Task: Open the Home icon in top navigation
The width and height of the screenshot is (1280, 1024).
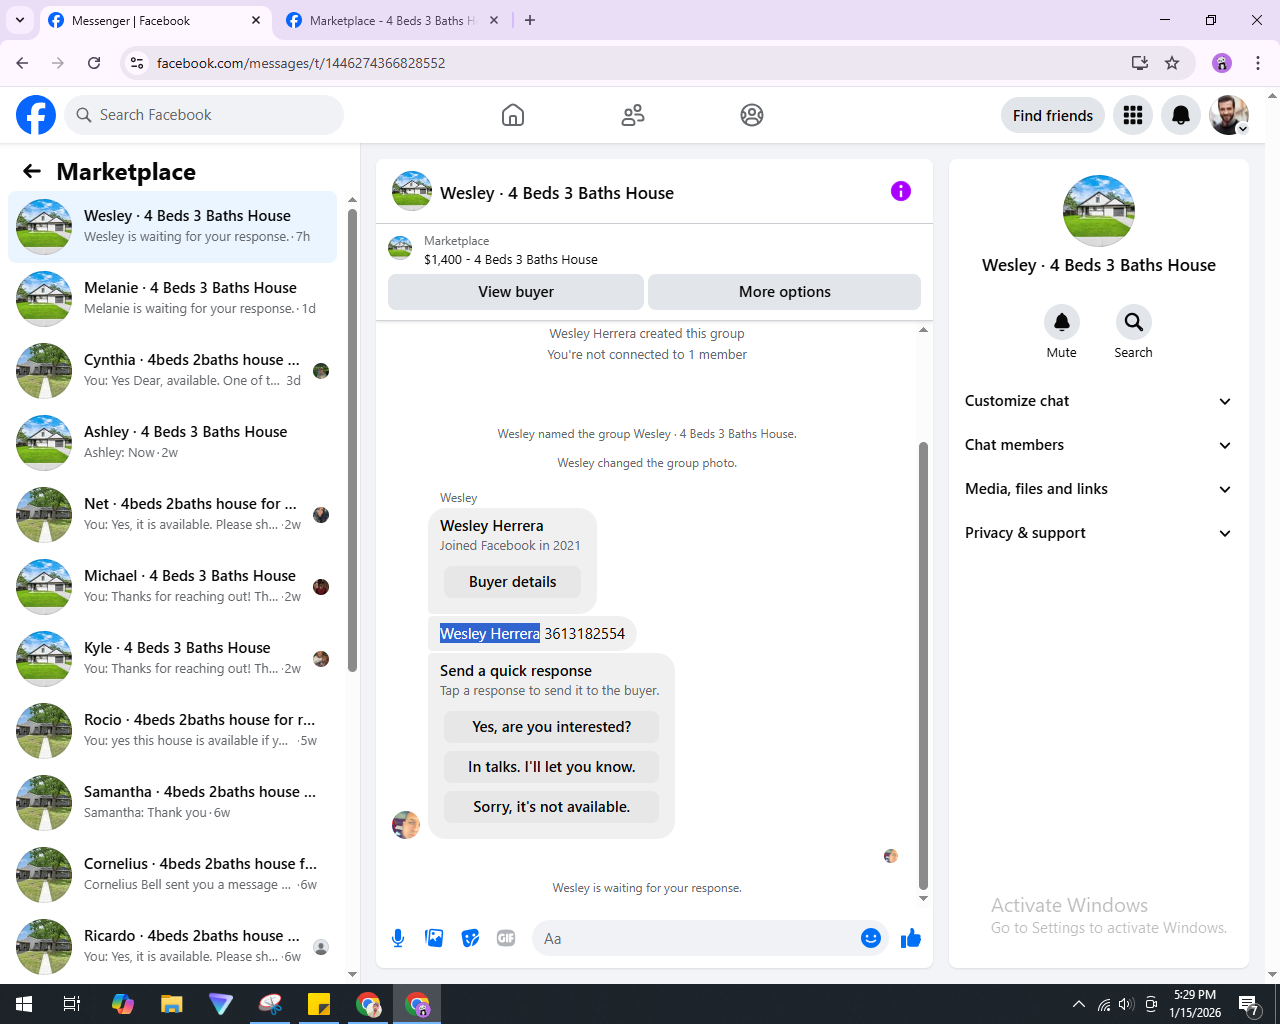Action: 513,115
